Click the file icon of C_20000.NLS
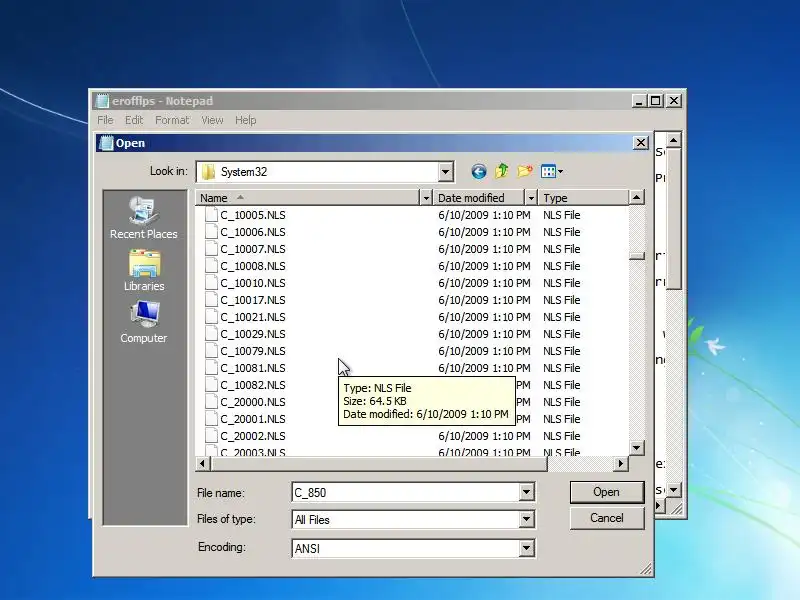The image size is (800, 600). (211, 402)
